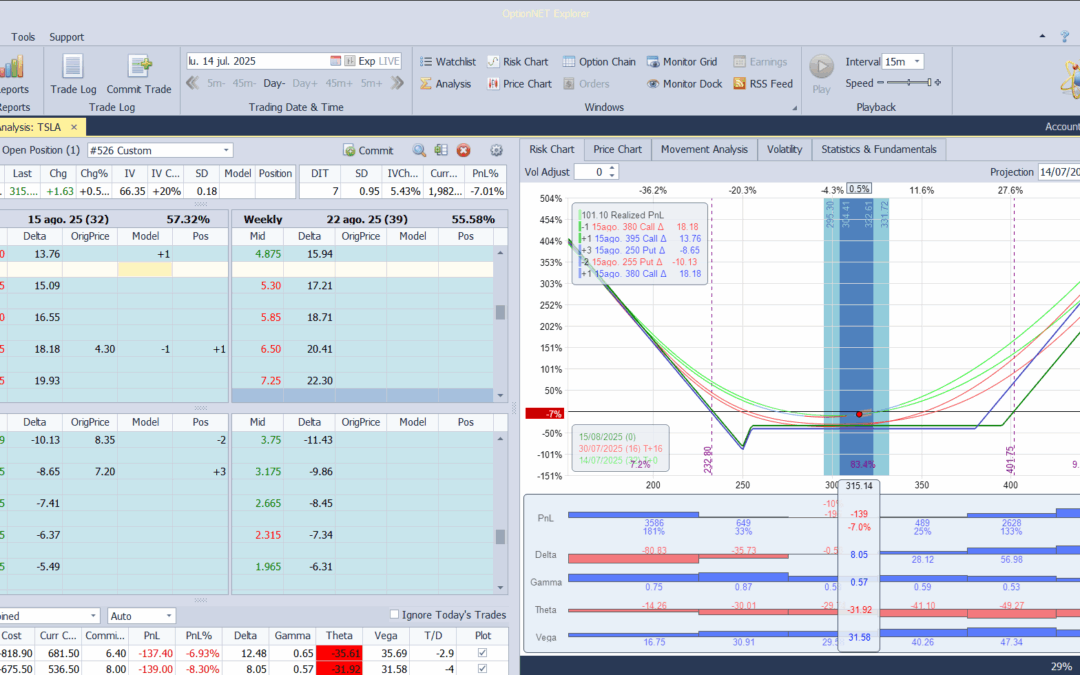This screenshot has height=675, width=1080.
Task: Click the Exp expiration toggle icon
Action: pos(350,61)
